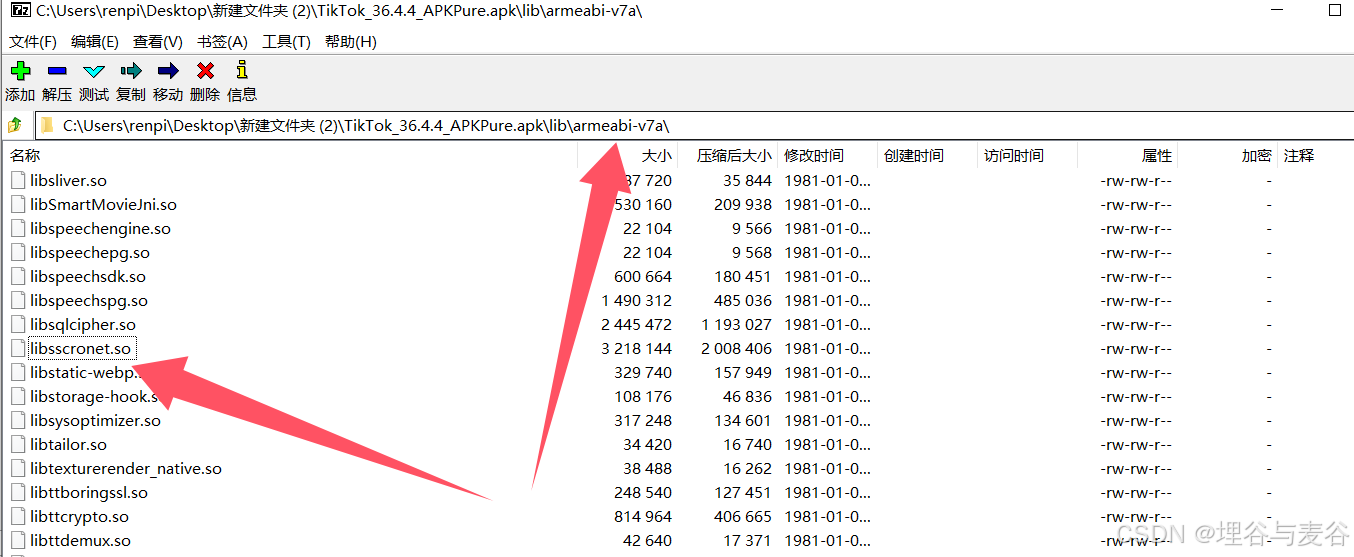The height and width of the screenshot is (557, 1354).
Task: Select the libsqlcipher.so file name
Action: (x=82, y=325)
